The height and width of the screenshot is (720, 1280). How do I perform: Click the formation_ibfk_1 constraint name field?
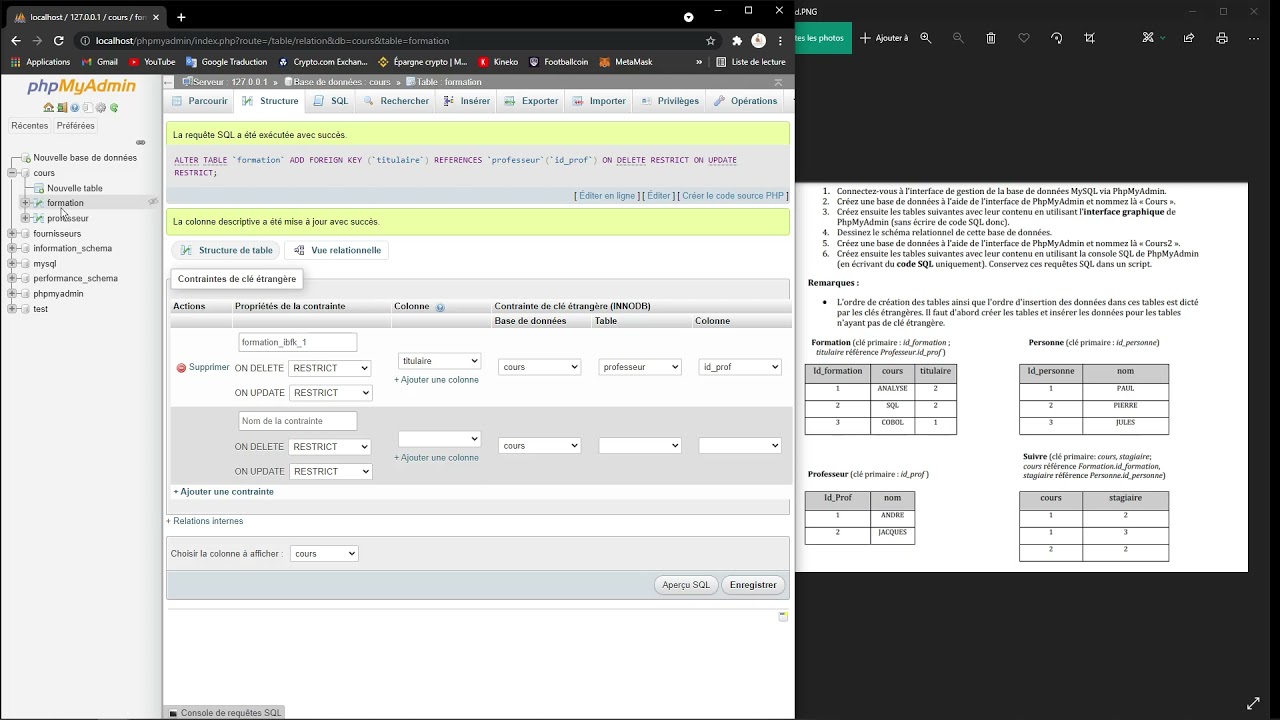pos(298,342)
